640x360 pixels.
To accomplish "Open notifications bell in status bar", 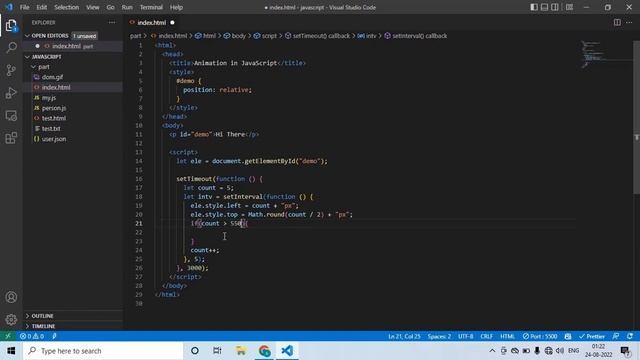I will point(630,336).
